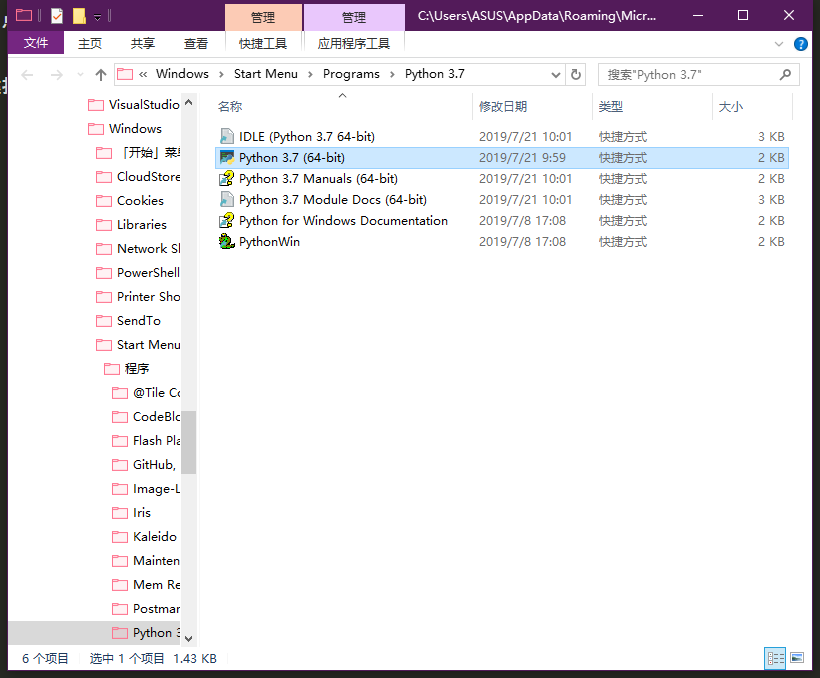Switch to the large icons view in the status bar
820x678 pixels.
797,658
